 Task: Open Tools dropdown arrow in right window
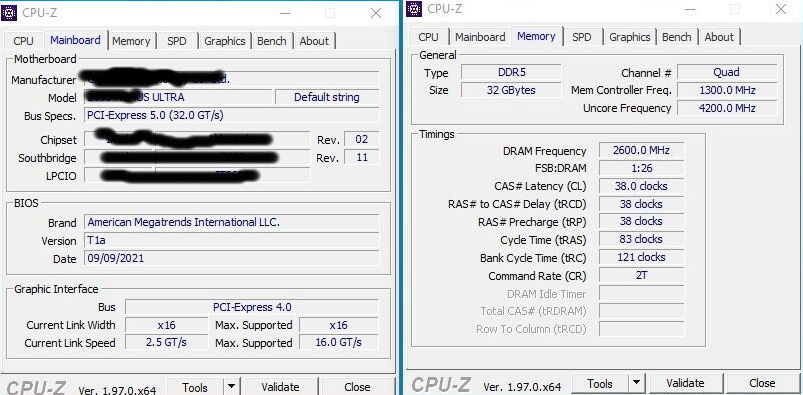(636, 383)
